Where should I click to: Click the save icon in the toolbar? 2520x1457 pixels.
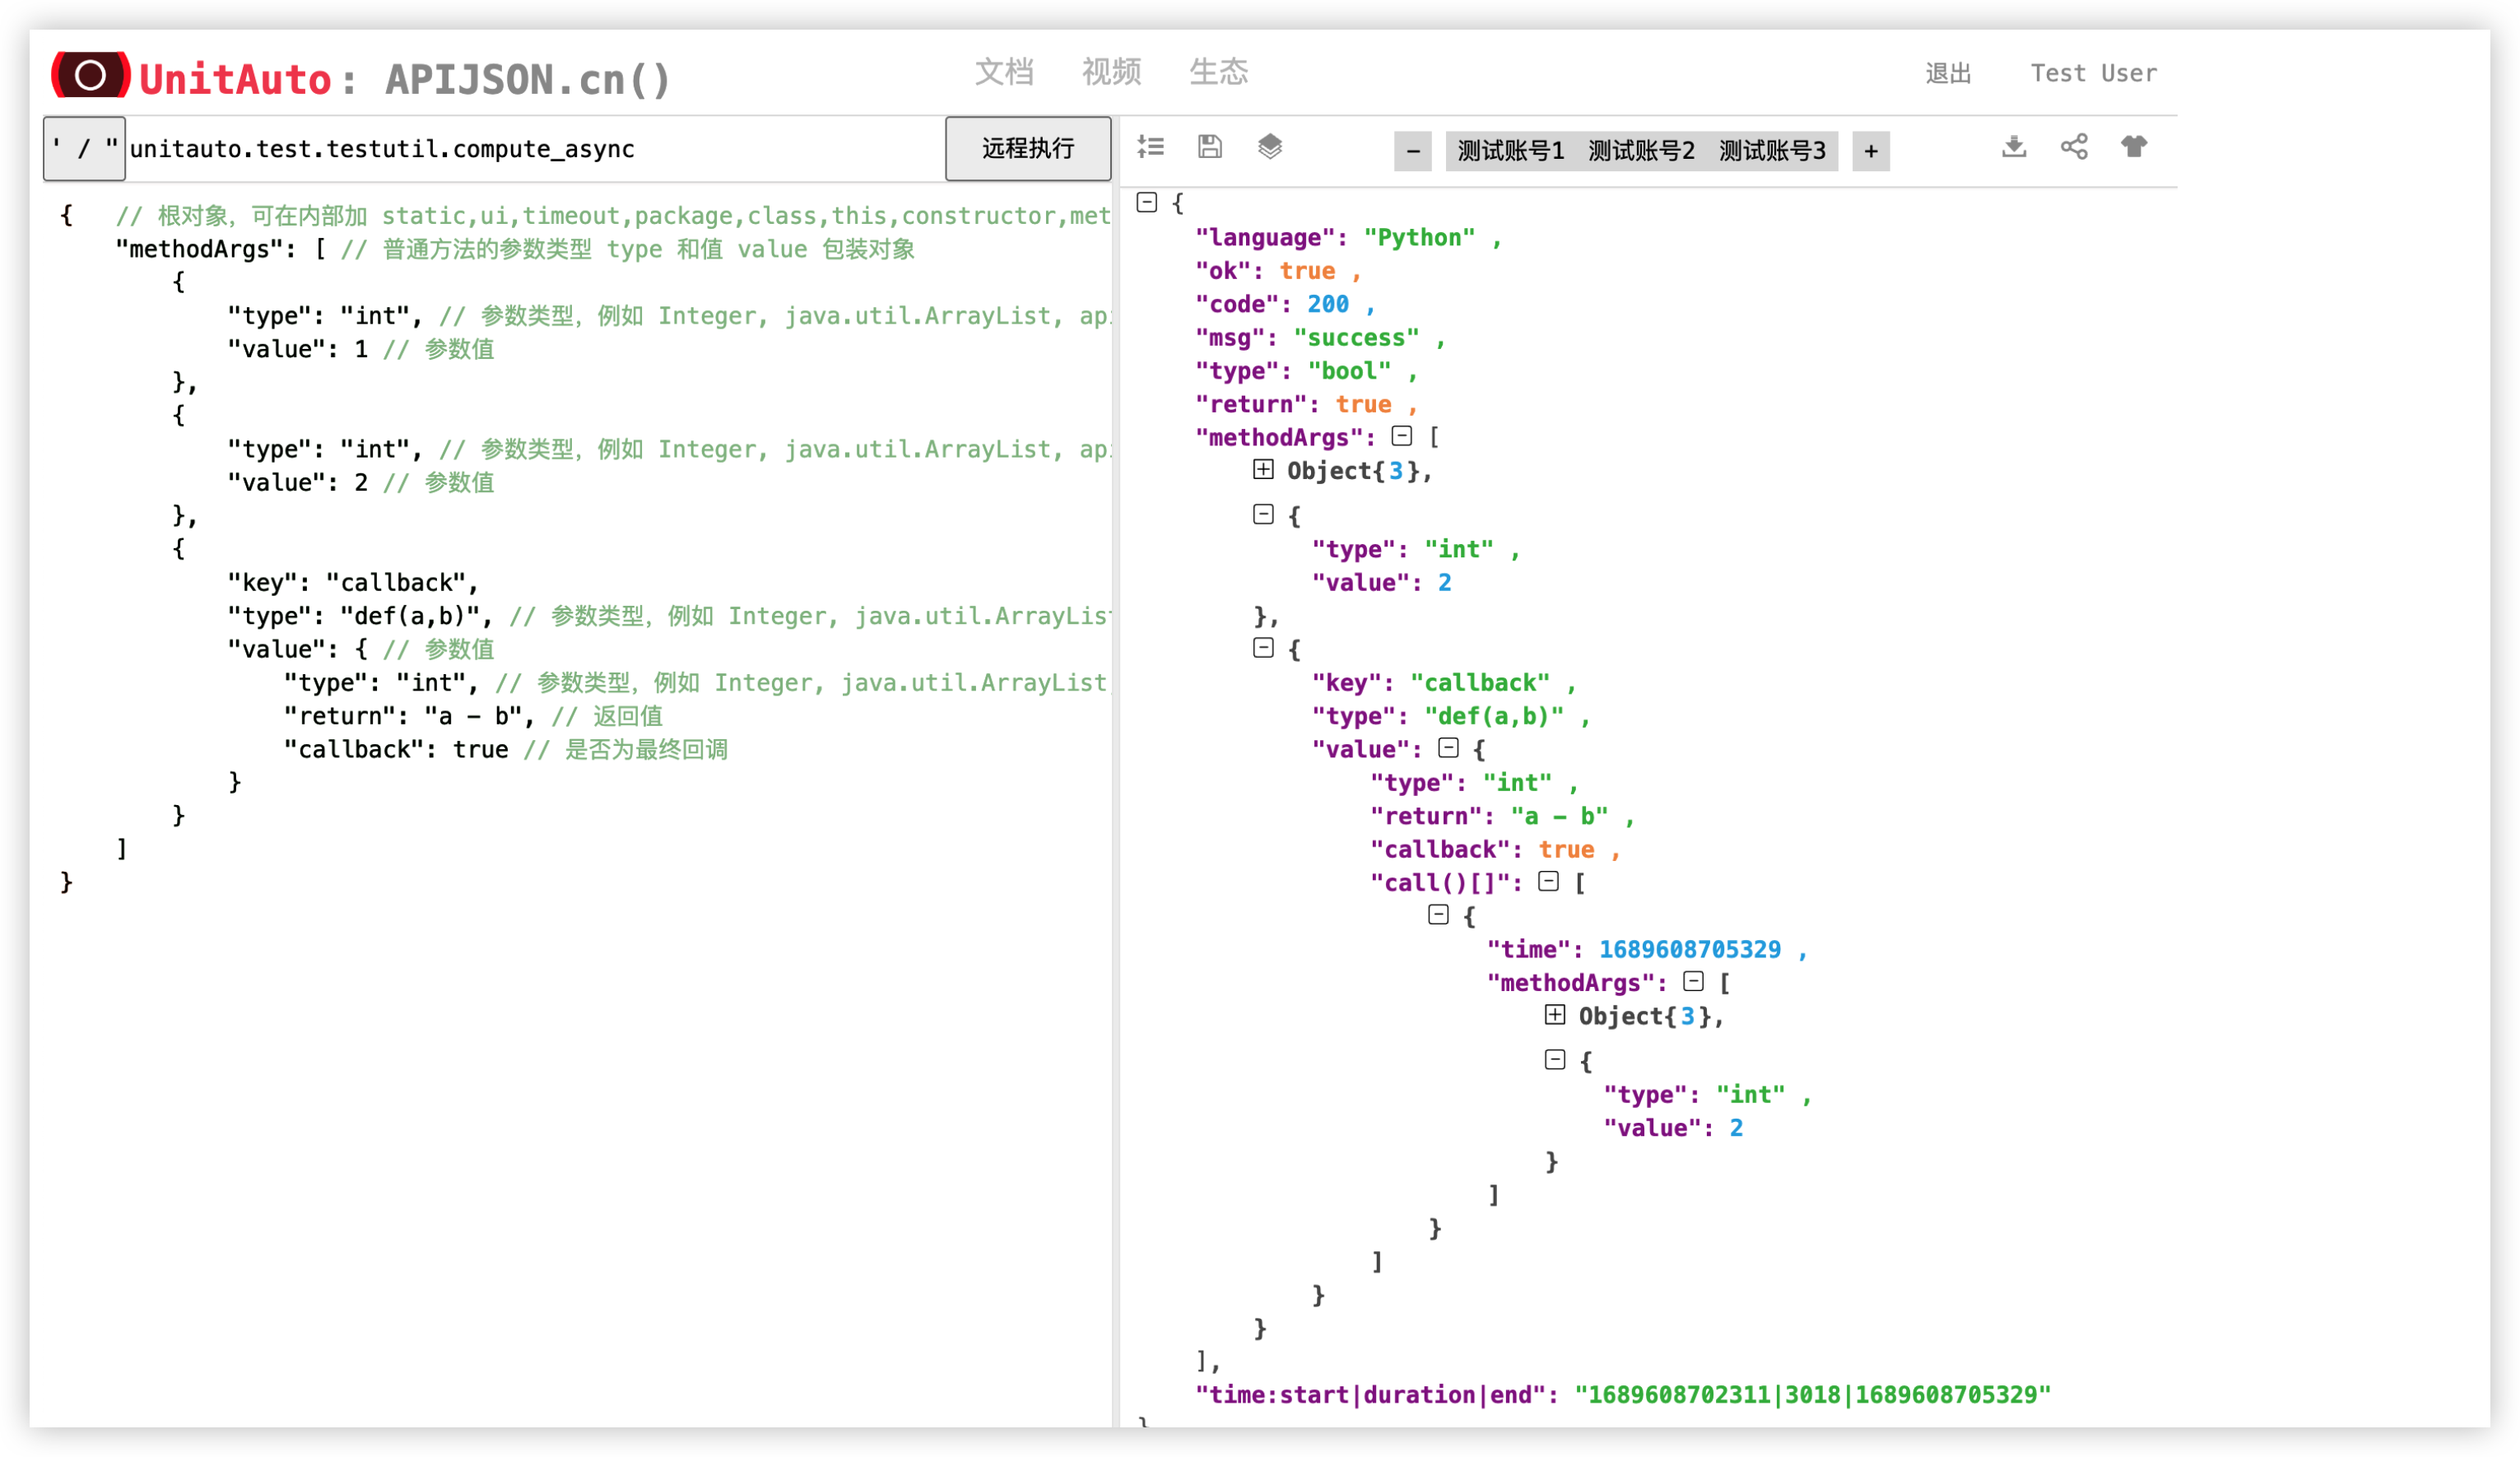pyautogui.click(x=1209, y=147)
